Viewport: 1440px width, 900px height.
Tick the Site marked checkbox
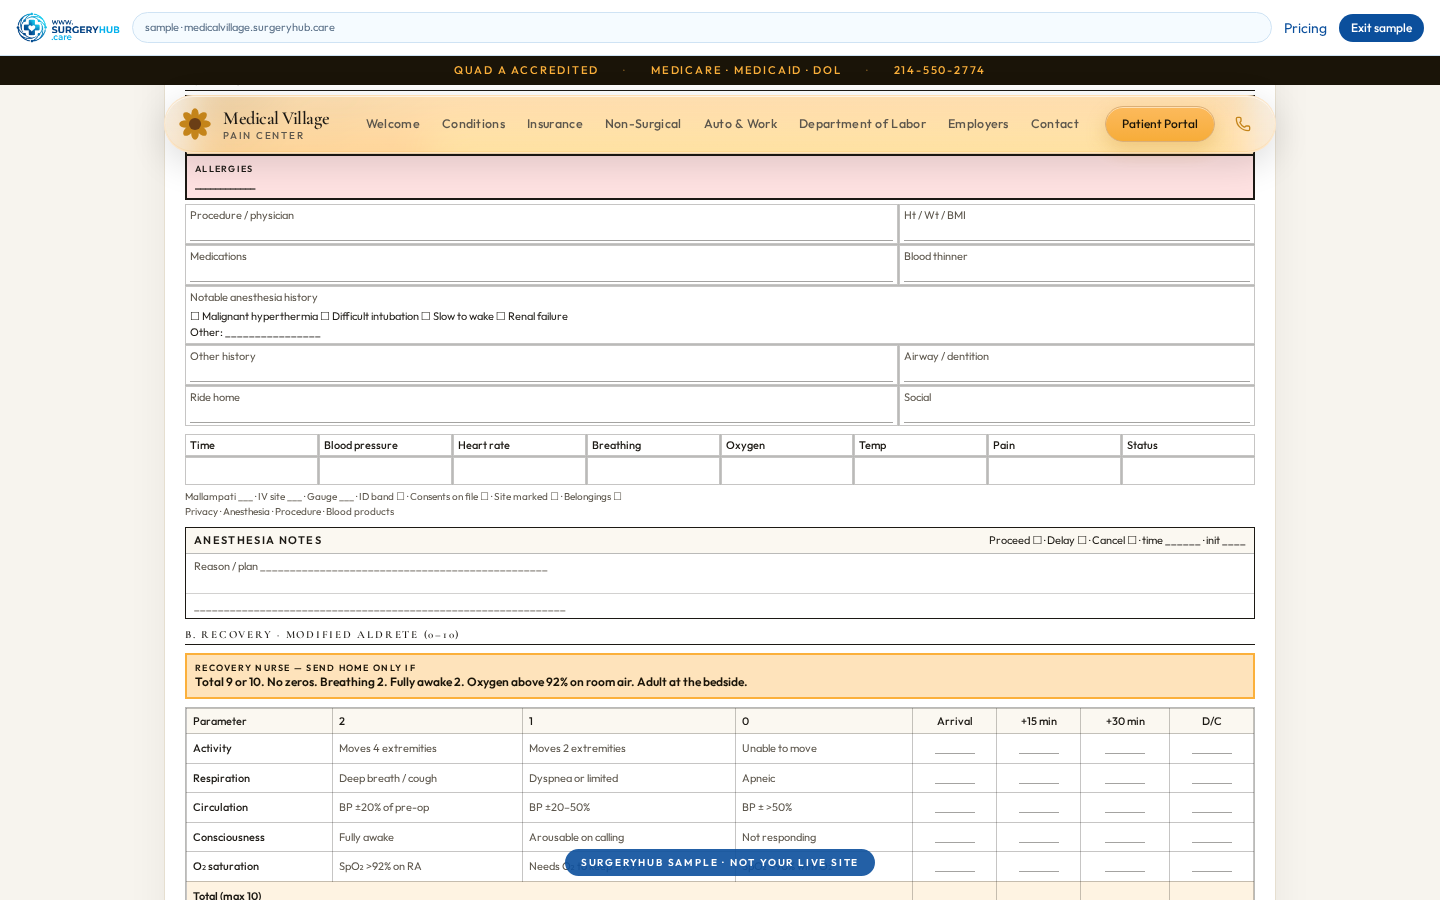555,496
